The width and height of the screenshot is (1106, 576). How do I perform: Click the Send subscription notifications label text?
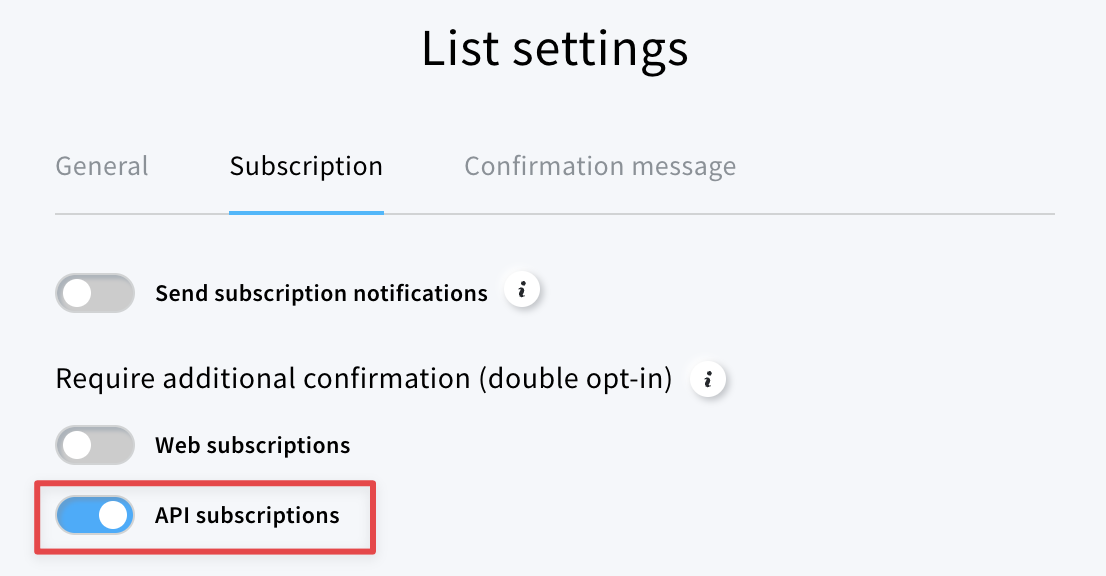pos(322,293)
